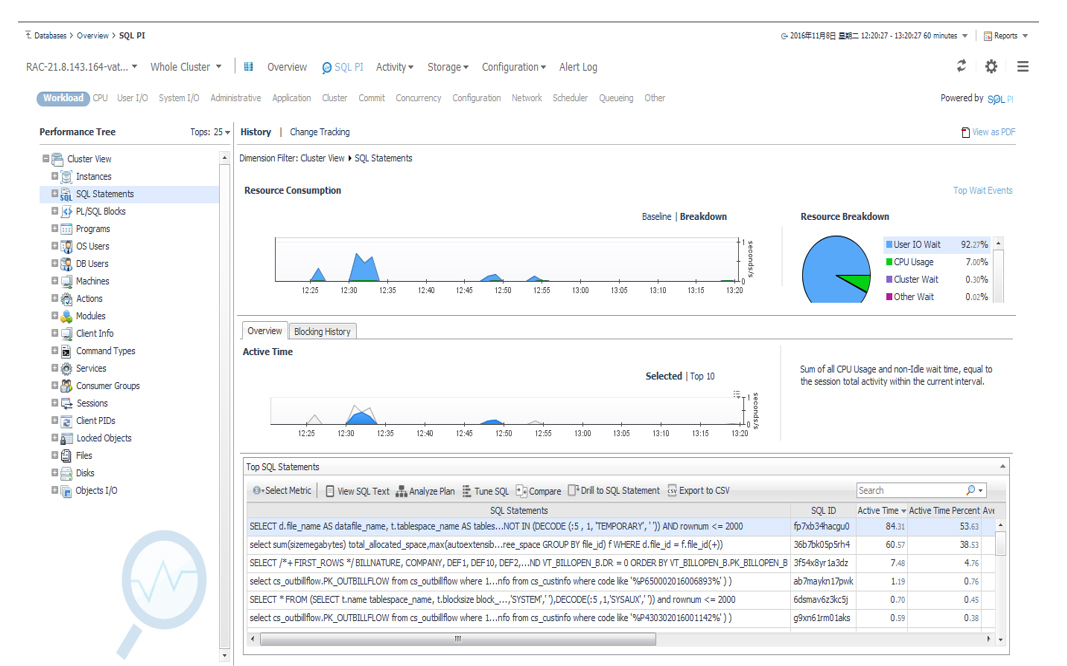The image size is (1067, 666).
Task: Click in the Top SQL Statements Search field
Action: [910, 490]
